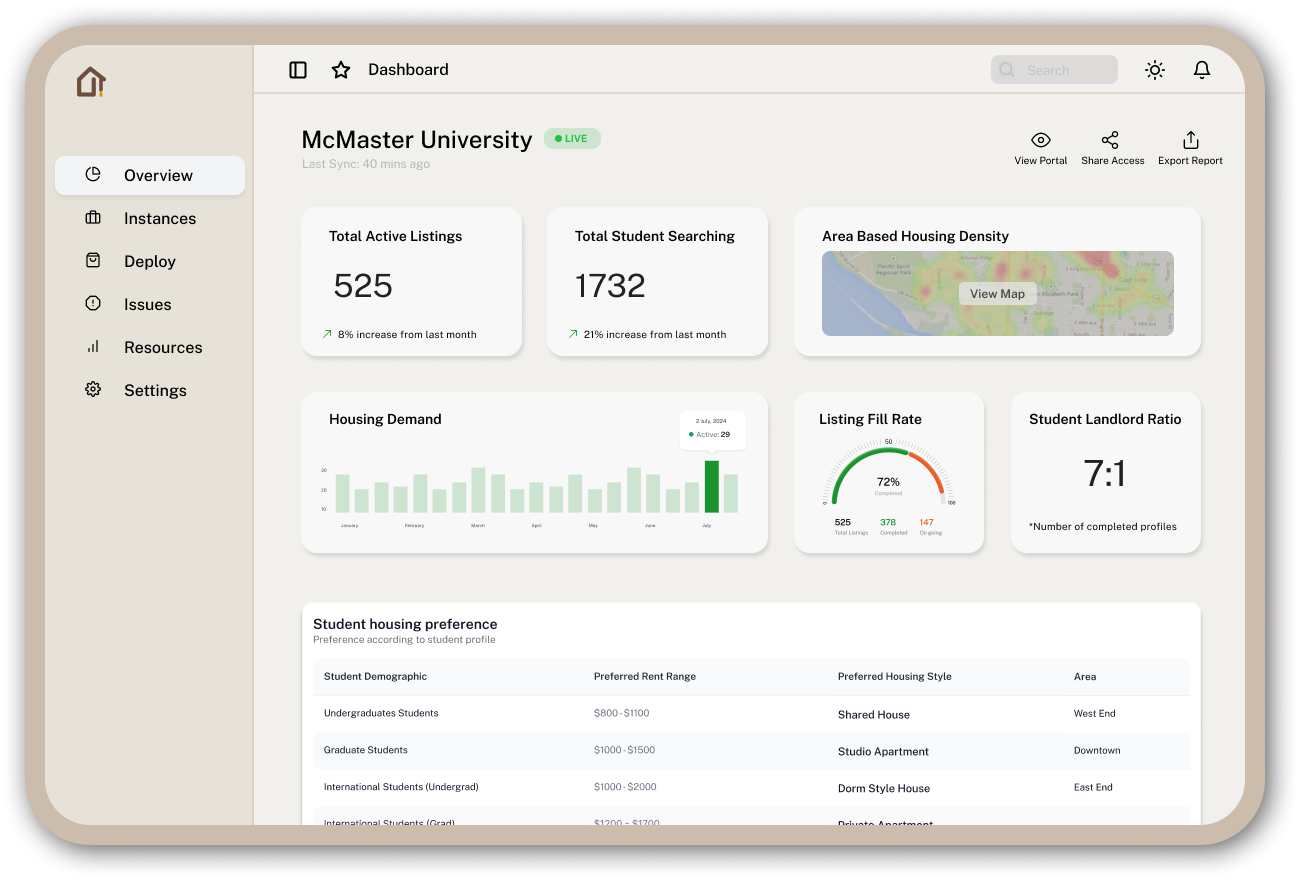Click the View Portal eye icon
1300x880 pixels.
[1041, 140]
